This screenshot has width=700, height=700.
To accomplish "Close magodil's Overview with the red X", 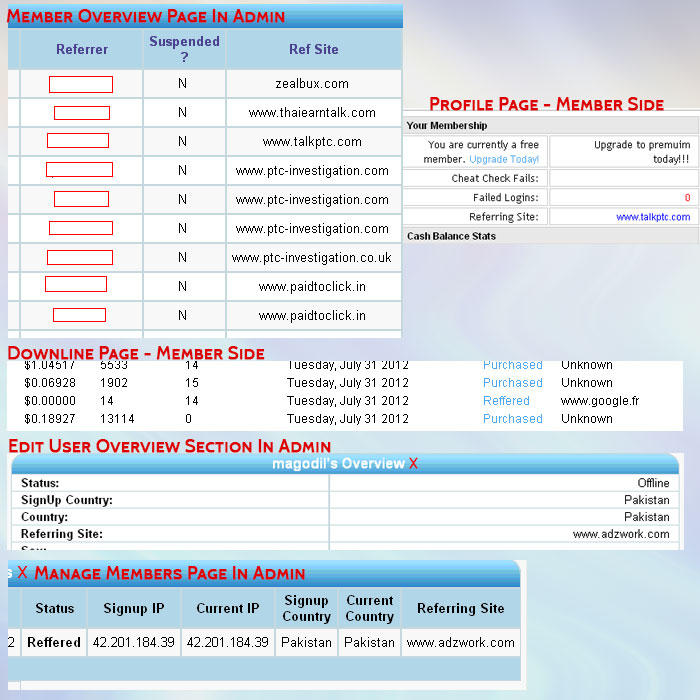I will (413, 463).
